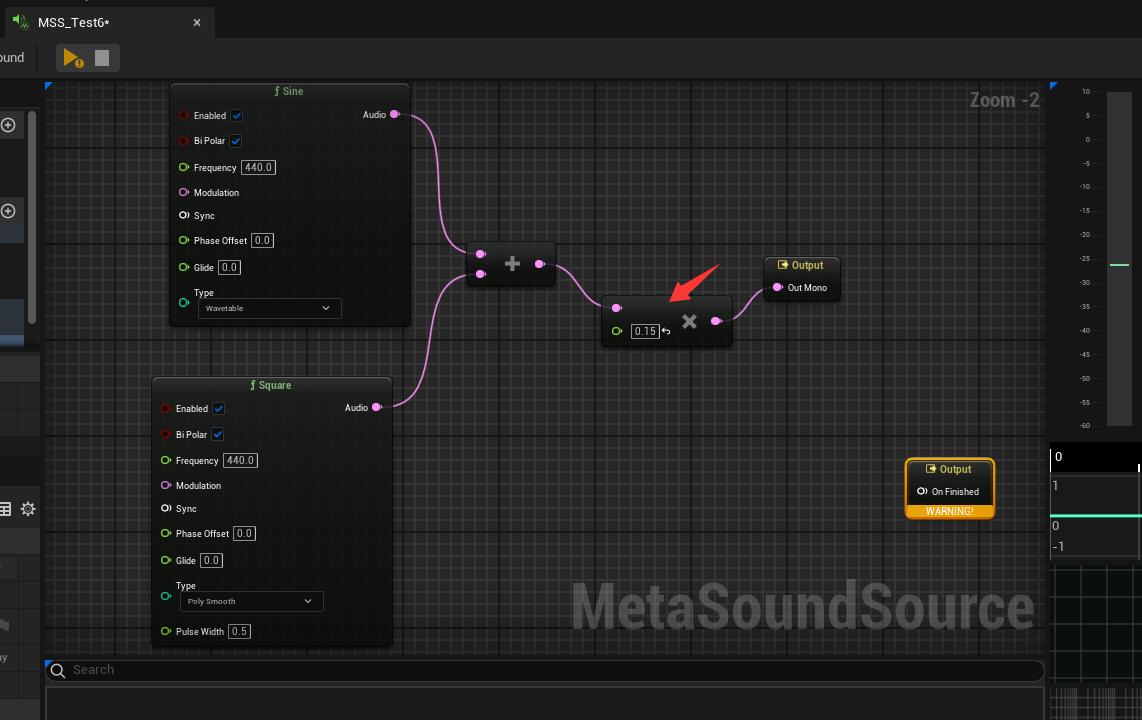This screenshot has height=720, width=1142.
Task: Stop the MetaSound playback
Action: click(102, 58)
